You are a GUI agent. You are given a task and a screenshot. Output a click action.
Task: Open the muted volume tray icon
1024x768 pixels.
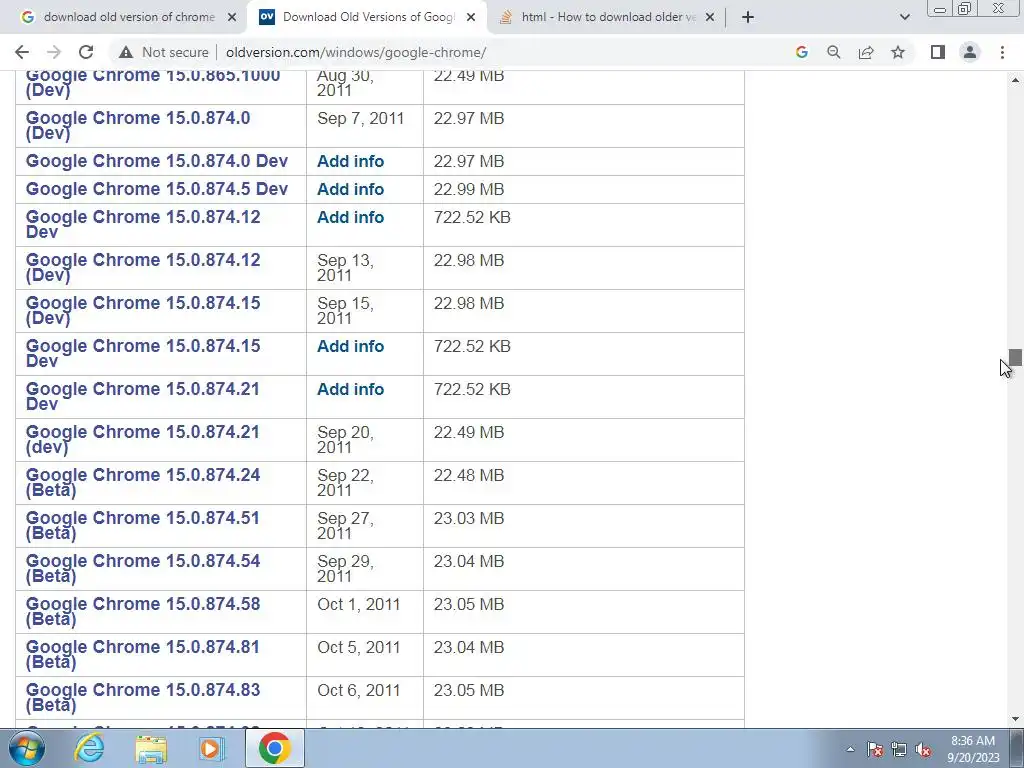coord(923,750)
